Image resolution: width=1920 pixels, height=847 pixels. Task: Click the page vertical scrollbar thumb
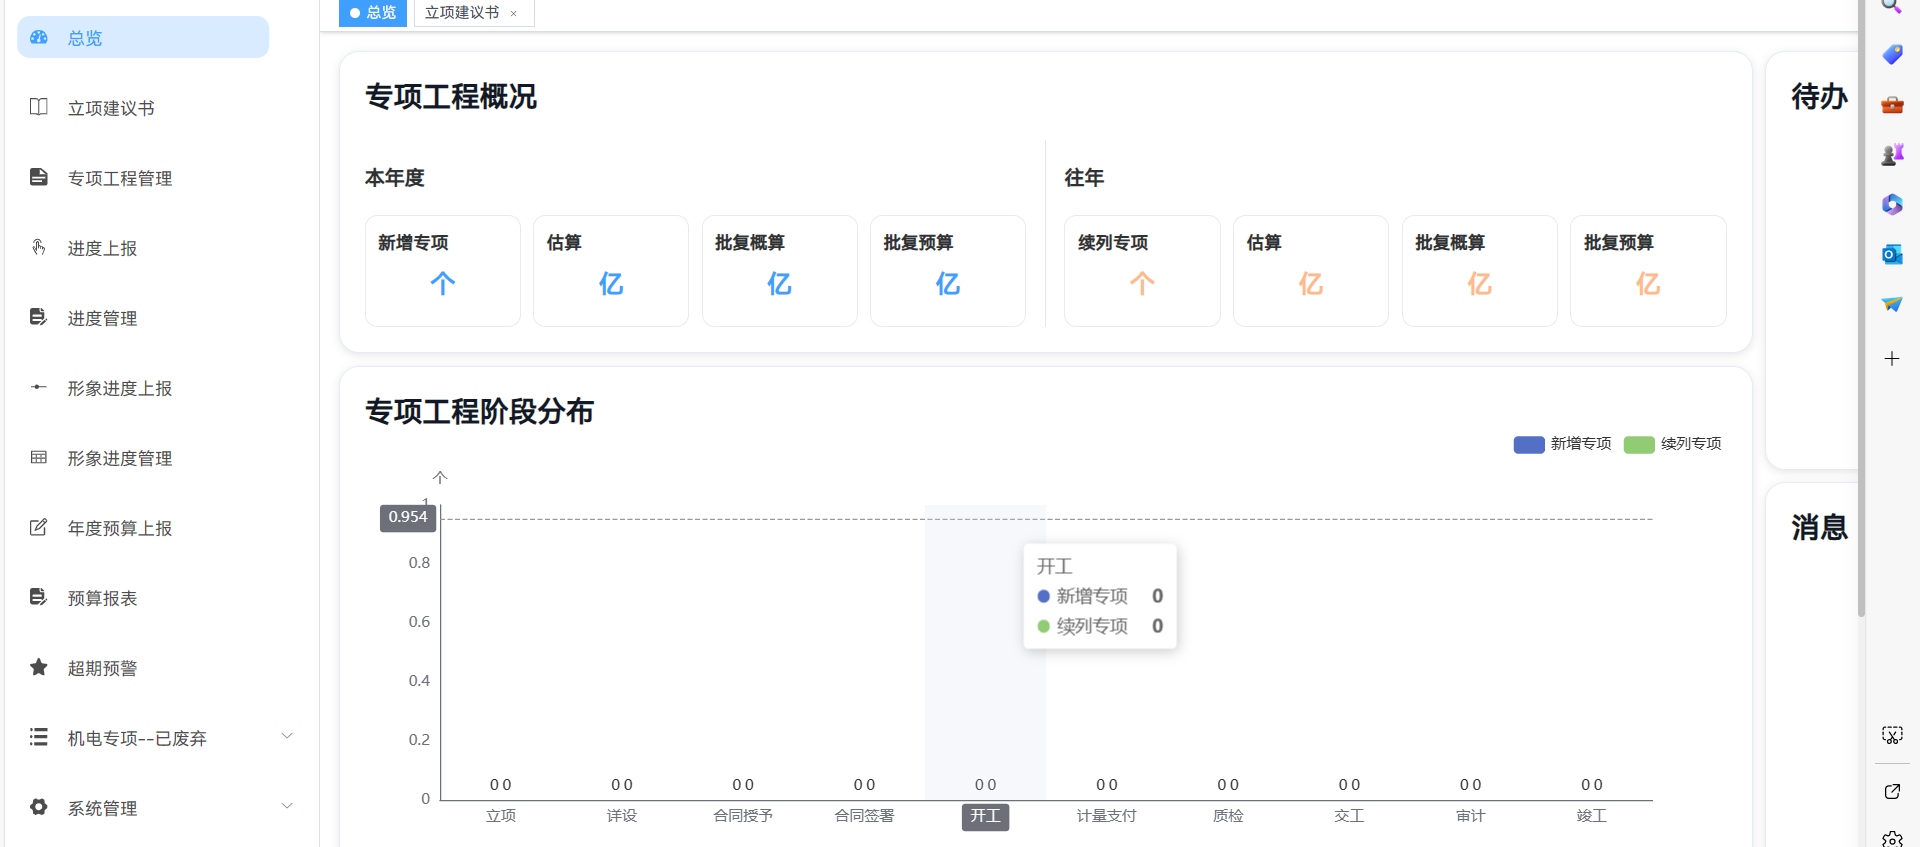pyautogui.click(x=1861, y=308)
